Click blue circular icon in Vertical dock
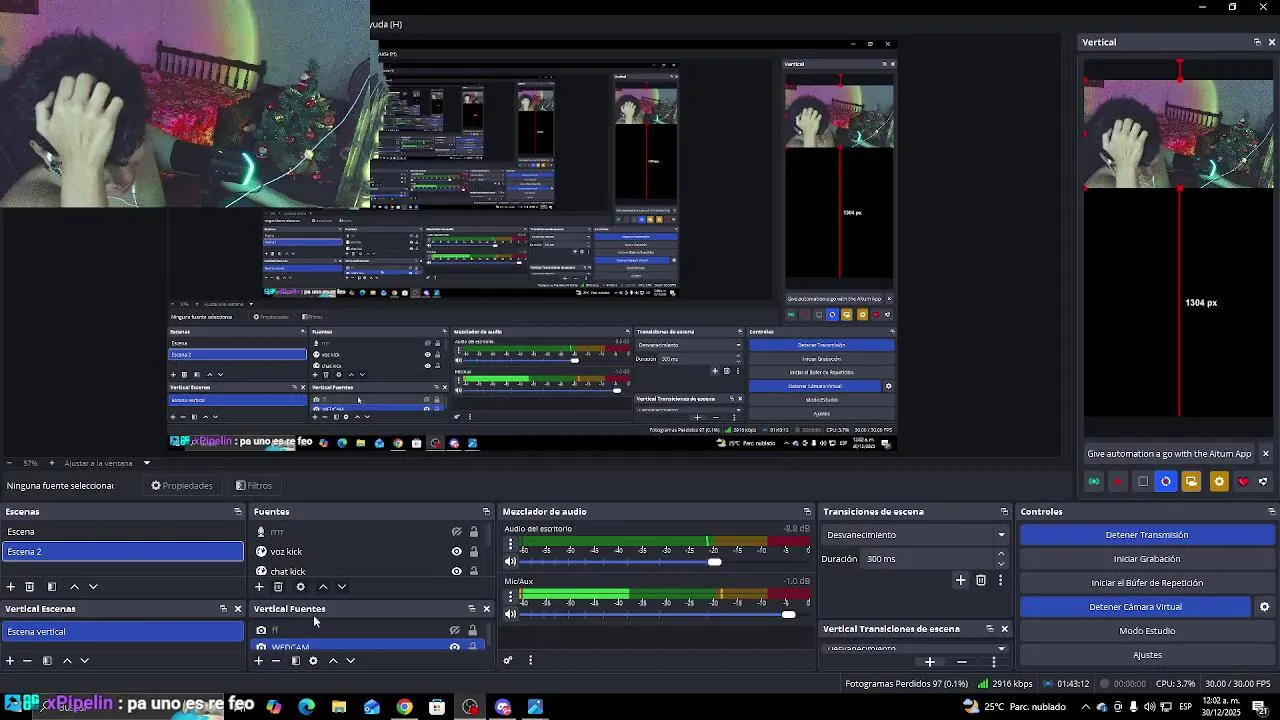 [1166, 482]
